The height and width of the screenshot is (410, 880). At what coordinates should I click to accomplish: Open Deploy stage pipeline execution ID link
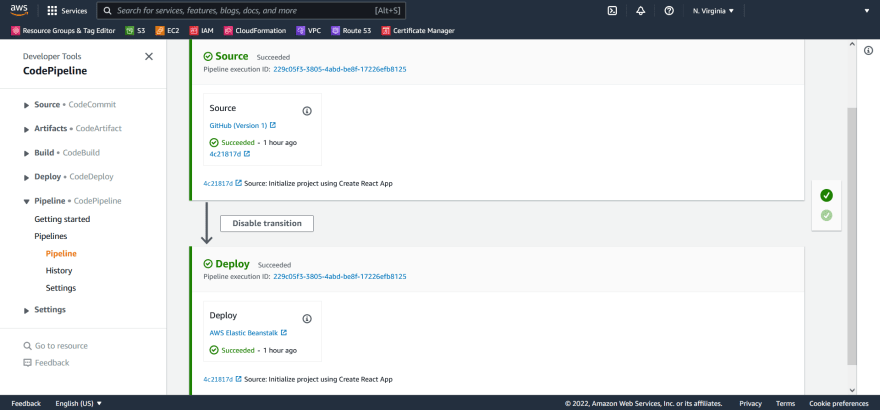(340, 277)
